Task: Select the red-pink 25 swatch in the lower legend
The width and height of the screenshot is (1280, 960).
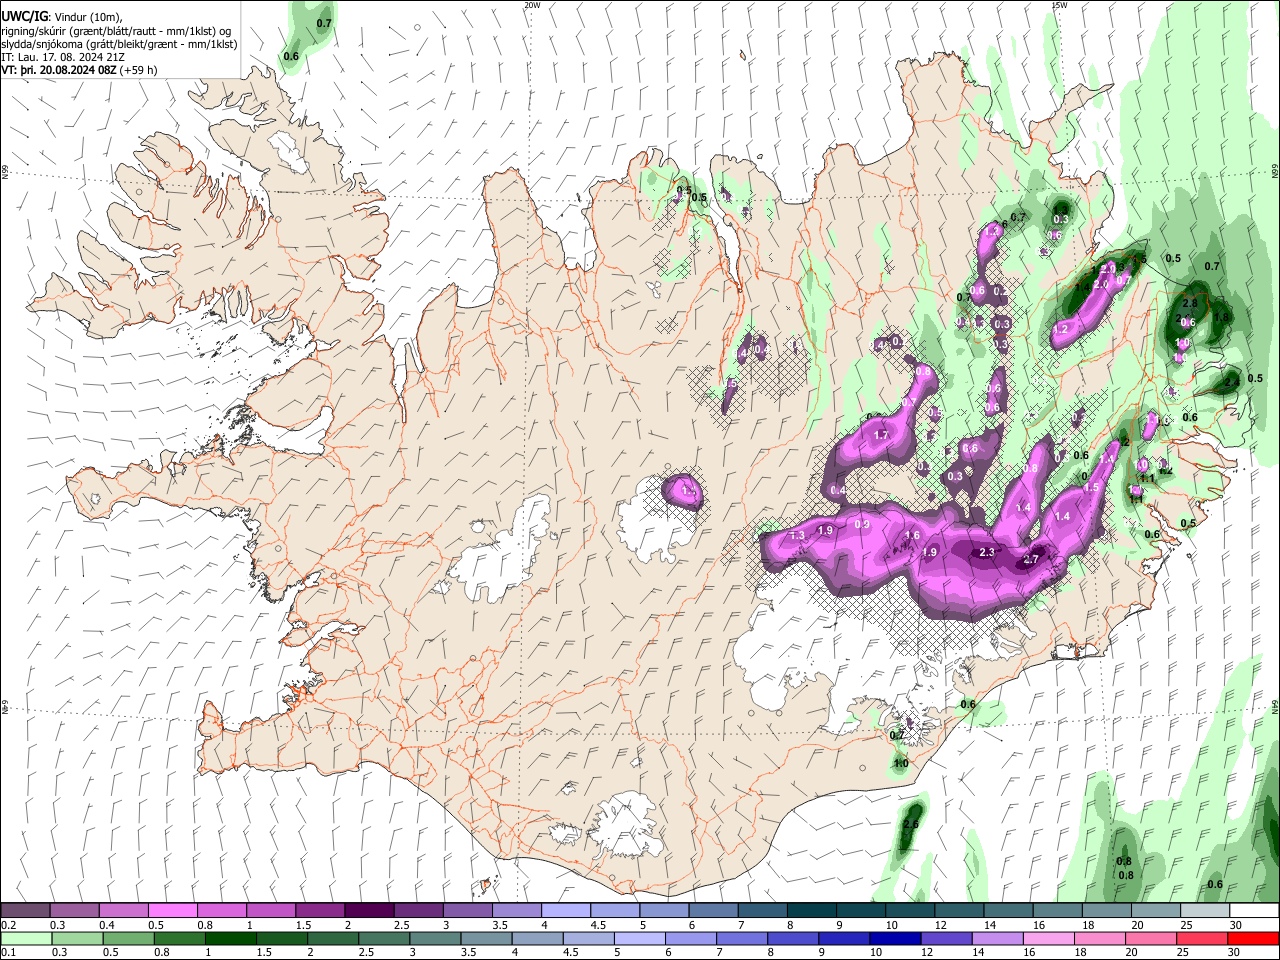Action: 1201,939
